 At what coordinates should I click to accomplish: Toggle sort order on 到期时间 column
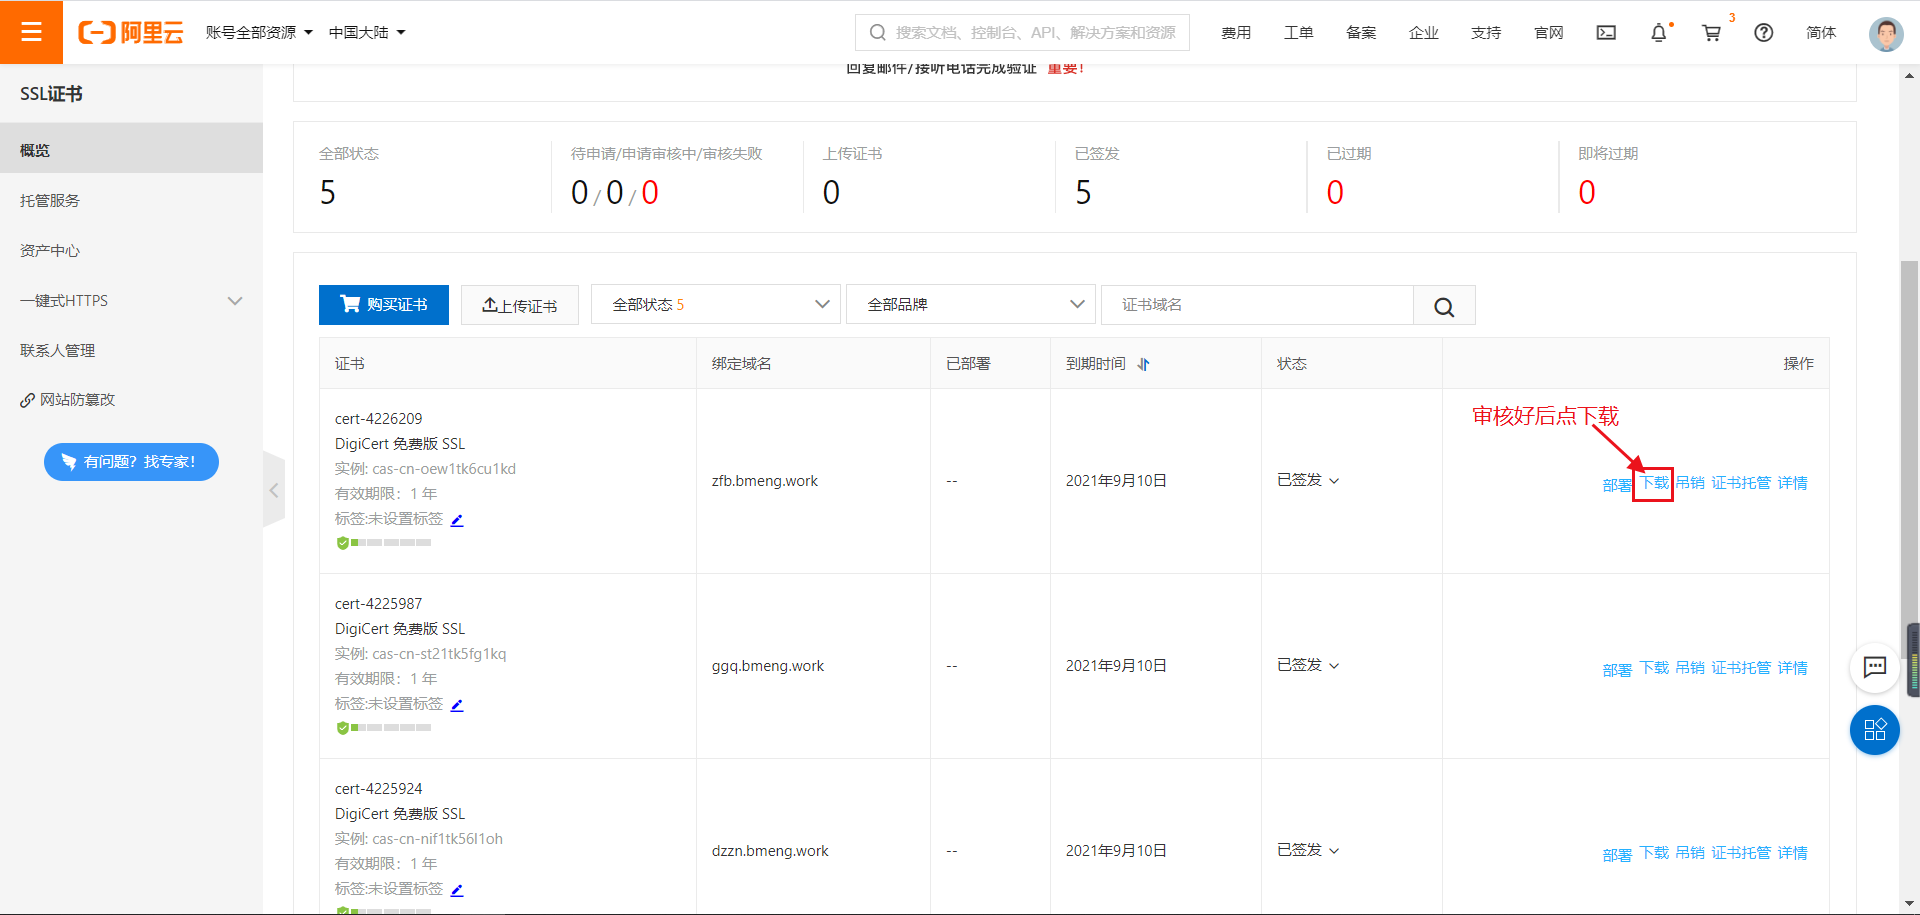point(1144,364)
